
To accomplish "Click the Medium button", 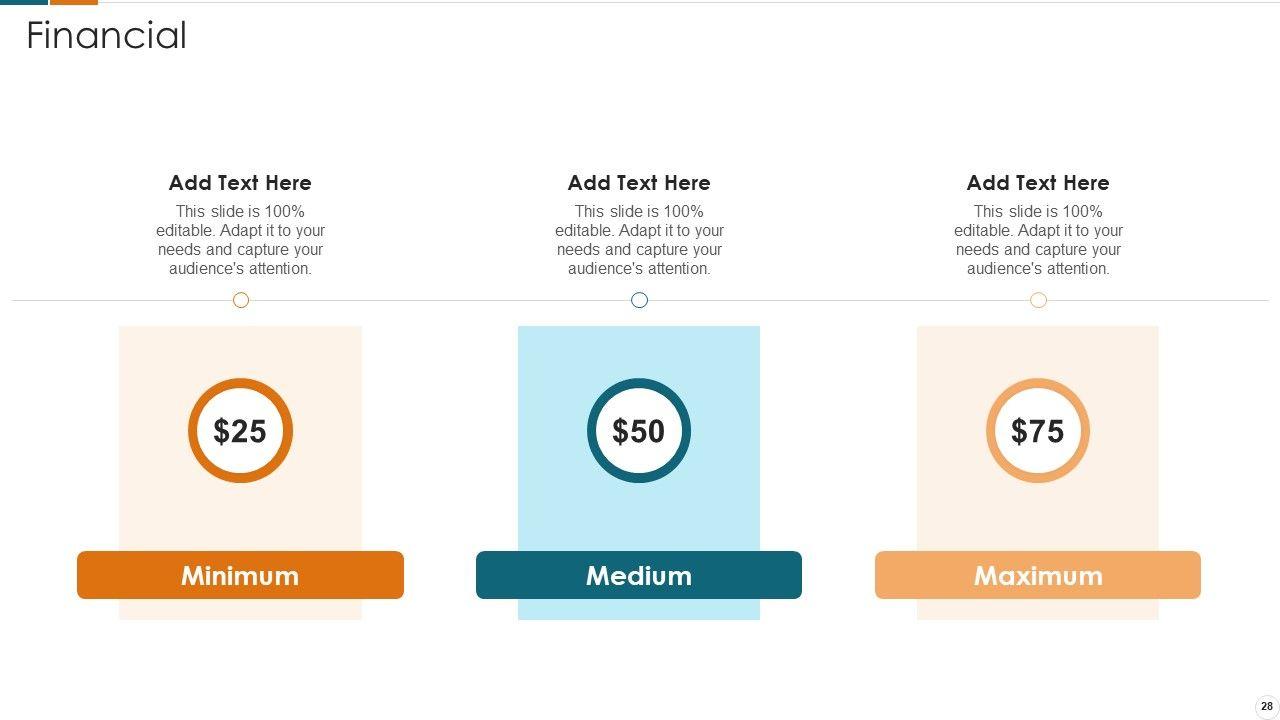I will [x=639, y=575].
